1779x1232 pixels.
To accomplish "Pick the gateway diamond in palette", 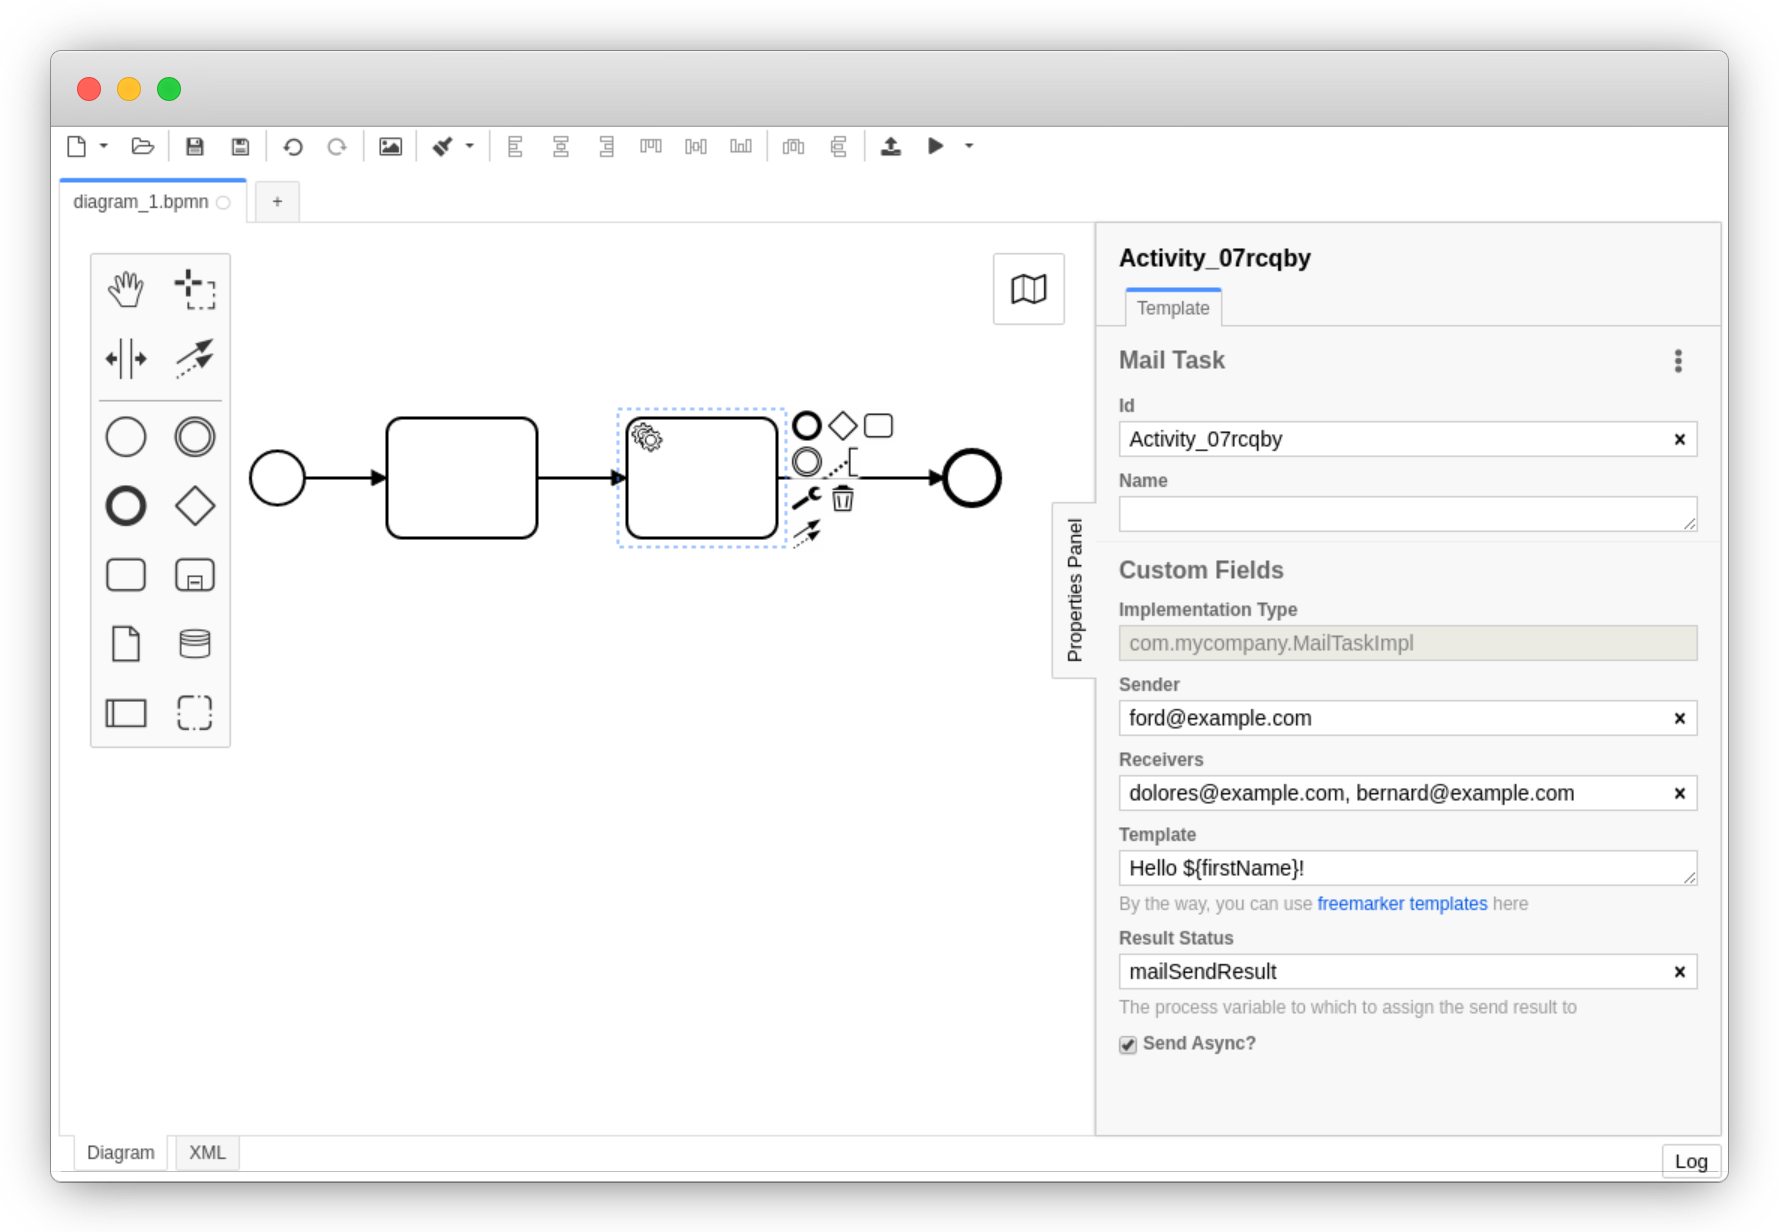I will 195,506.
